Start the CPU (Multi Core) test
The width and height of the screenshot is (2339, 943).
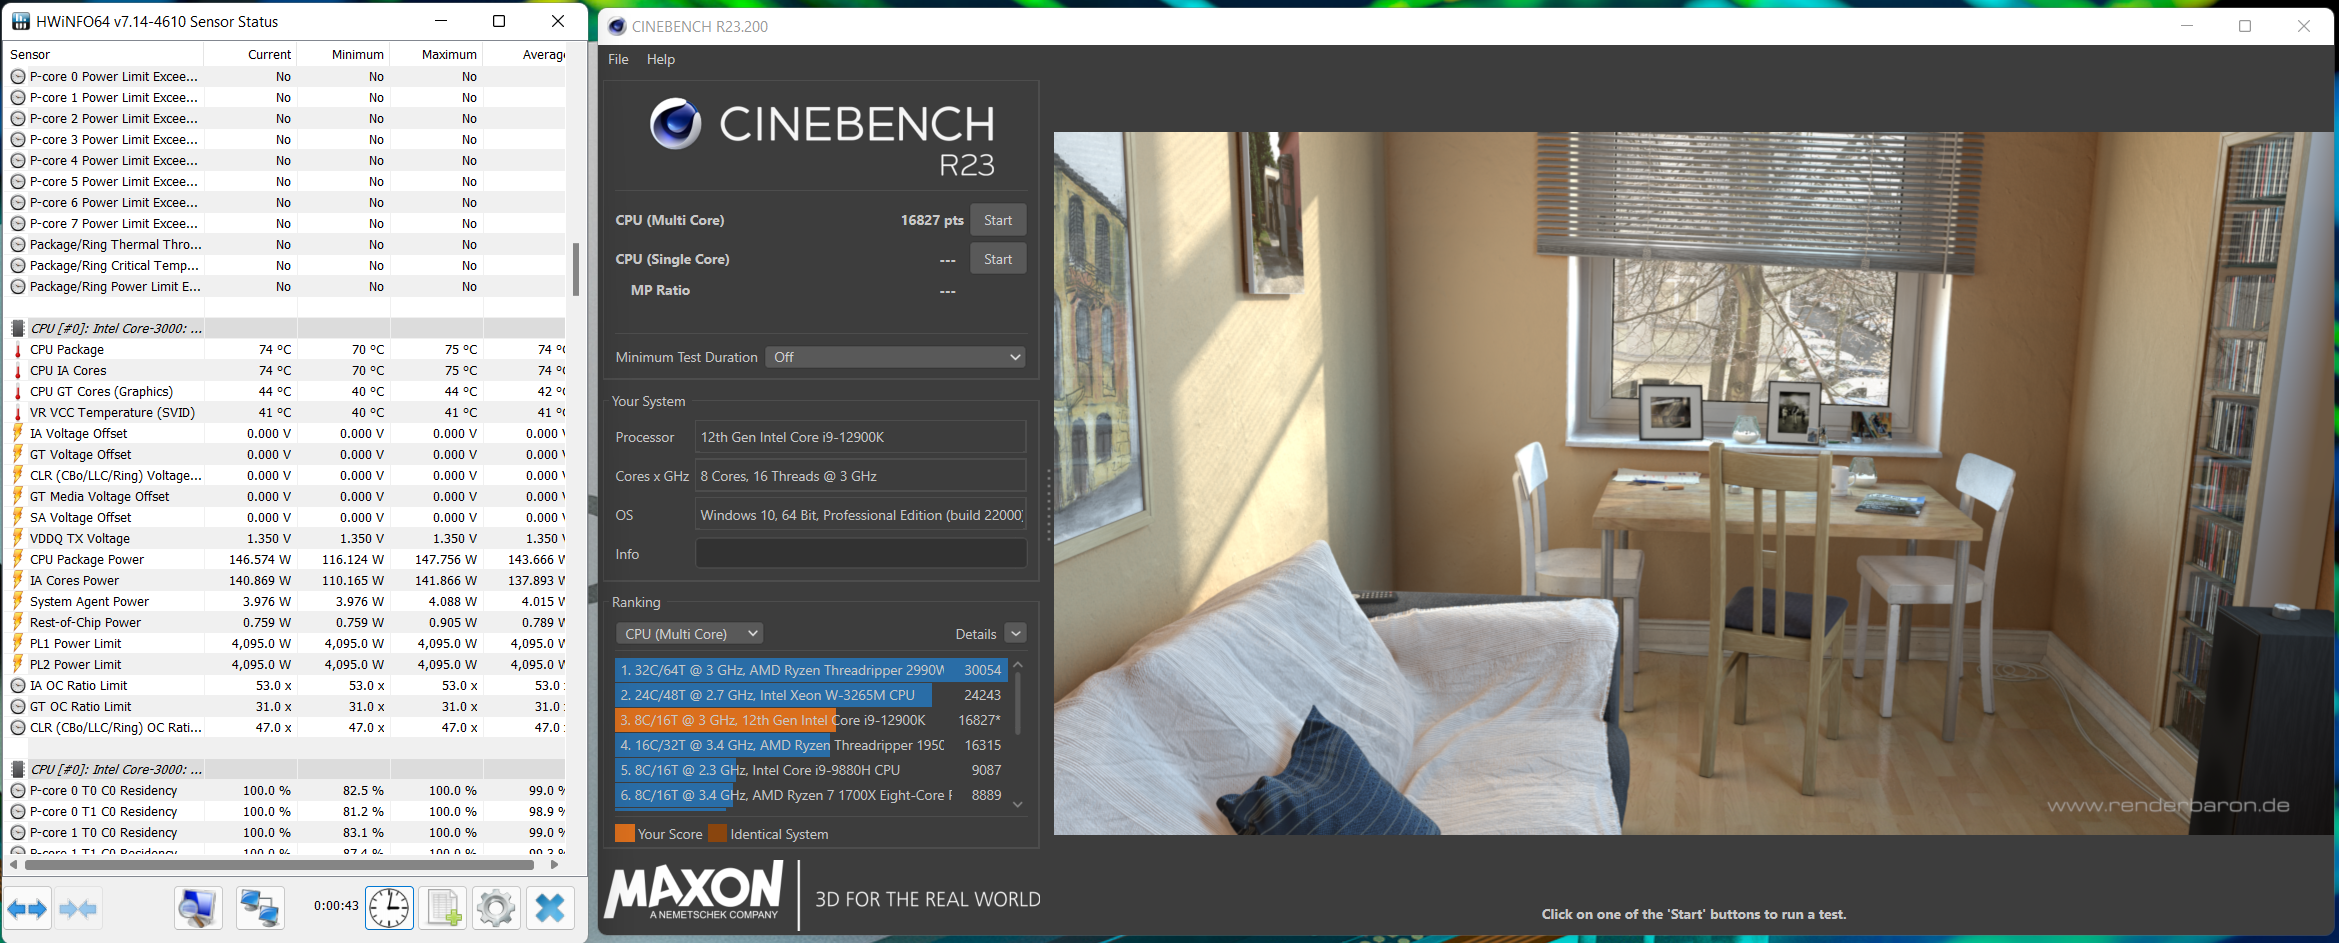(998, 220)
